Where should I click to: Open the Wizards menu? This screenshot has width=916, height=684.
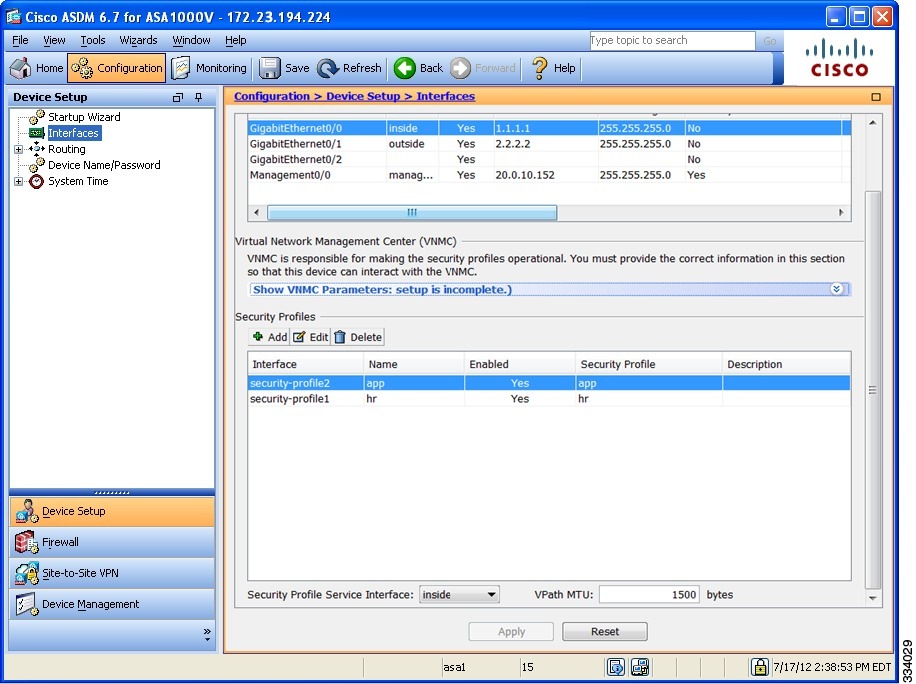pos(138,40)
